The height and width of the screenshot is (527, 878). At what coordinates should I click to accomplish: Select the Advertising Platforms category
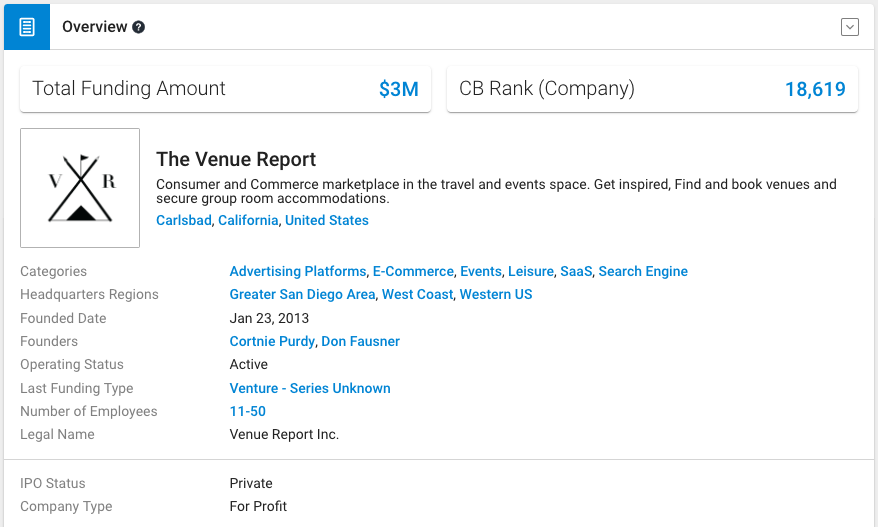click(x=298, y=271)
